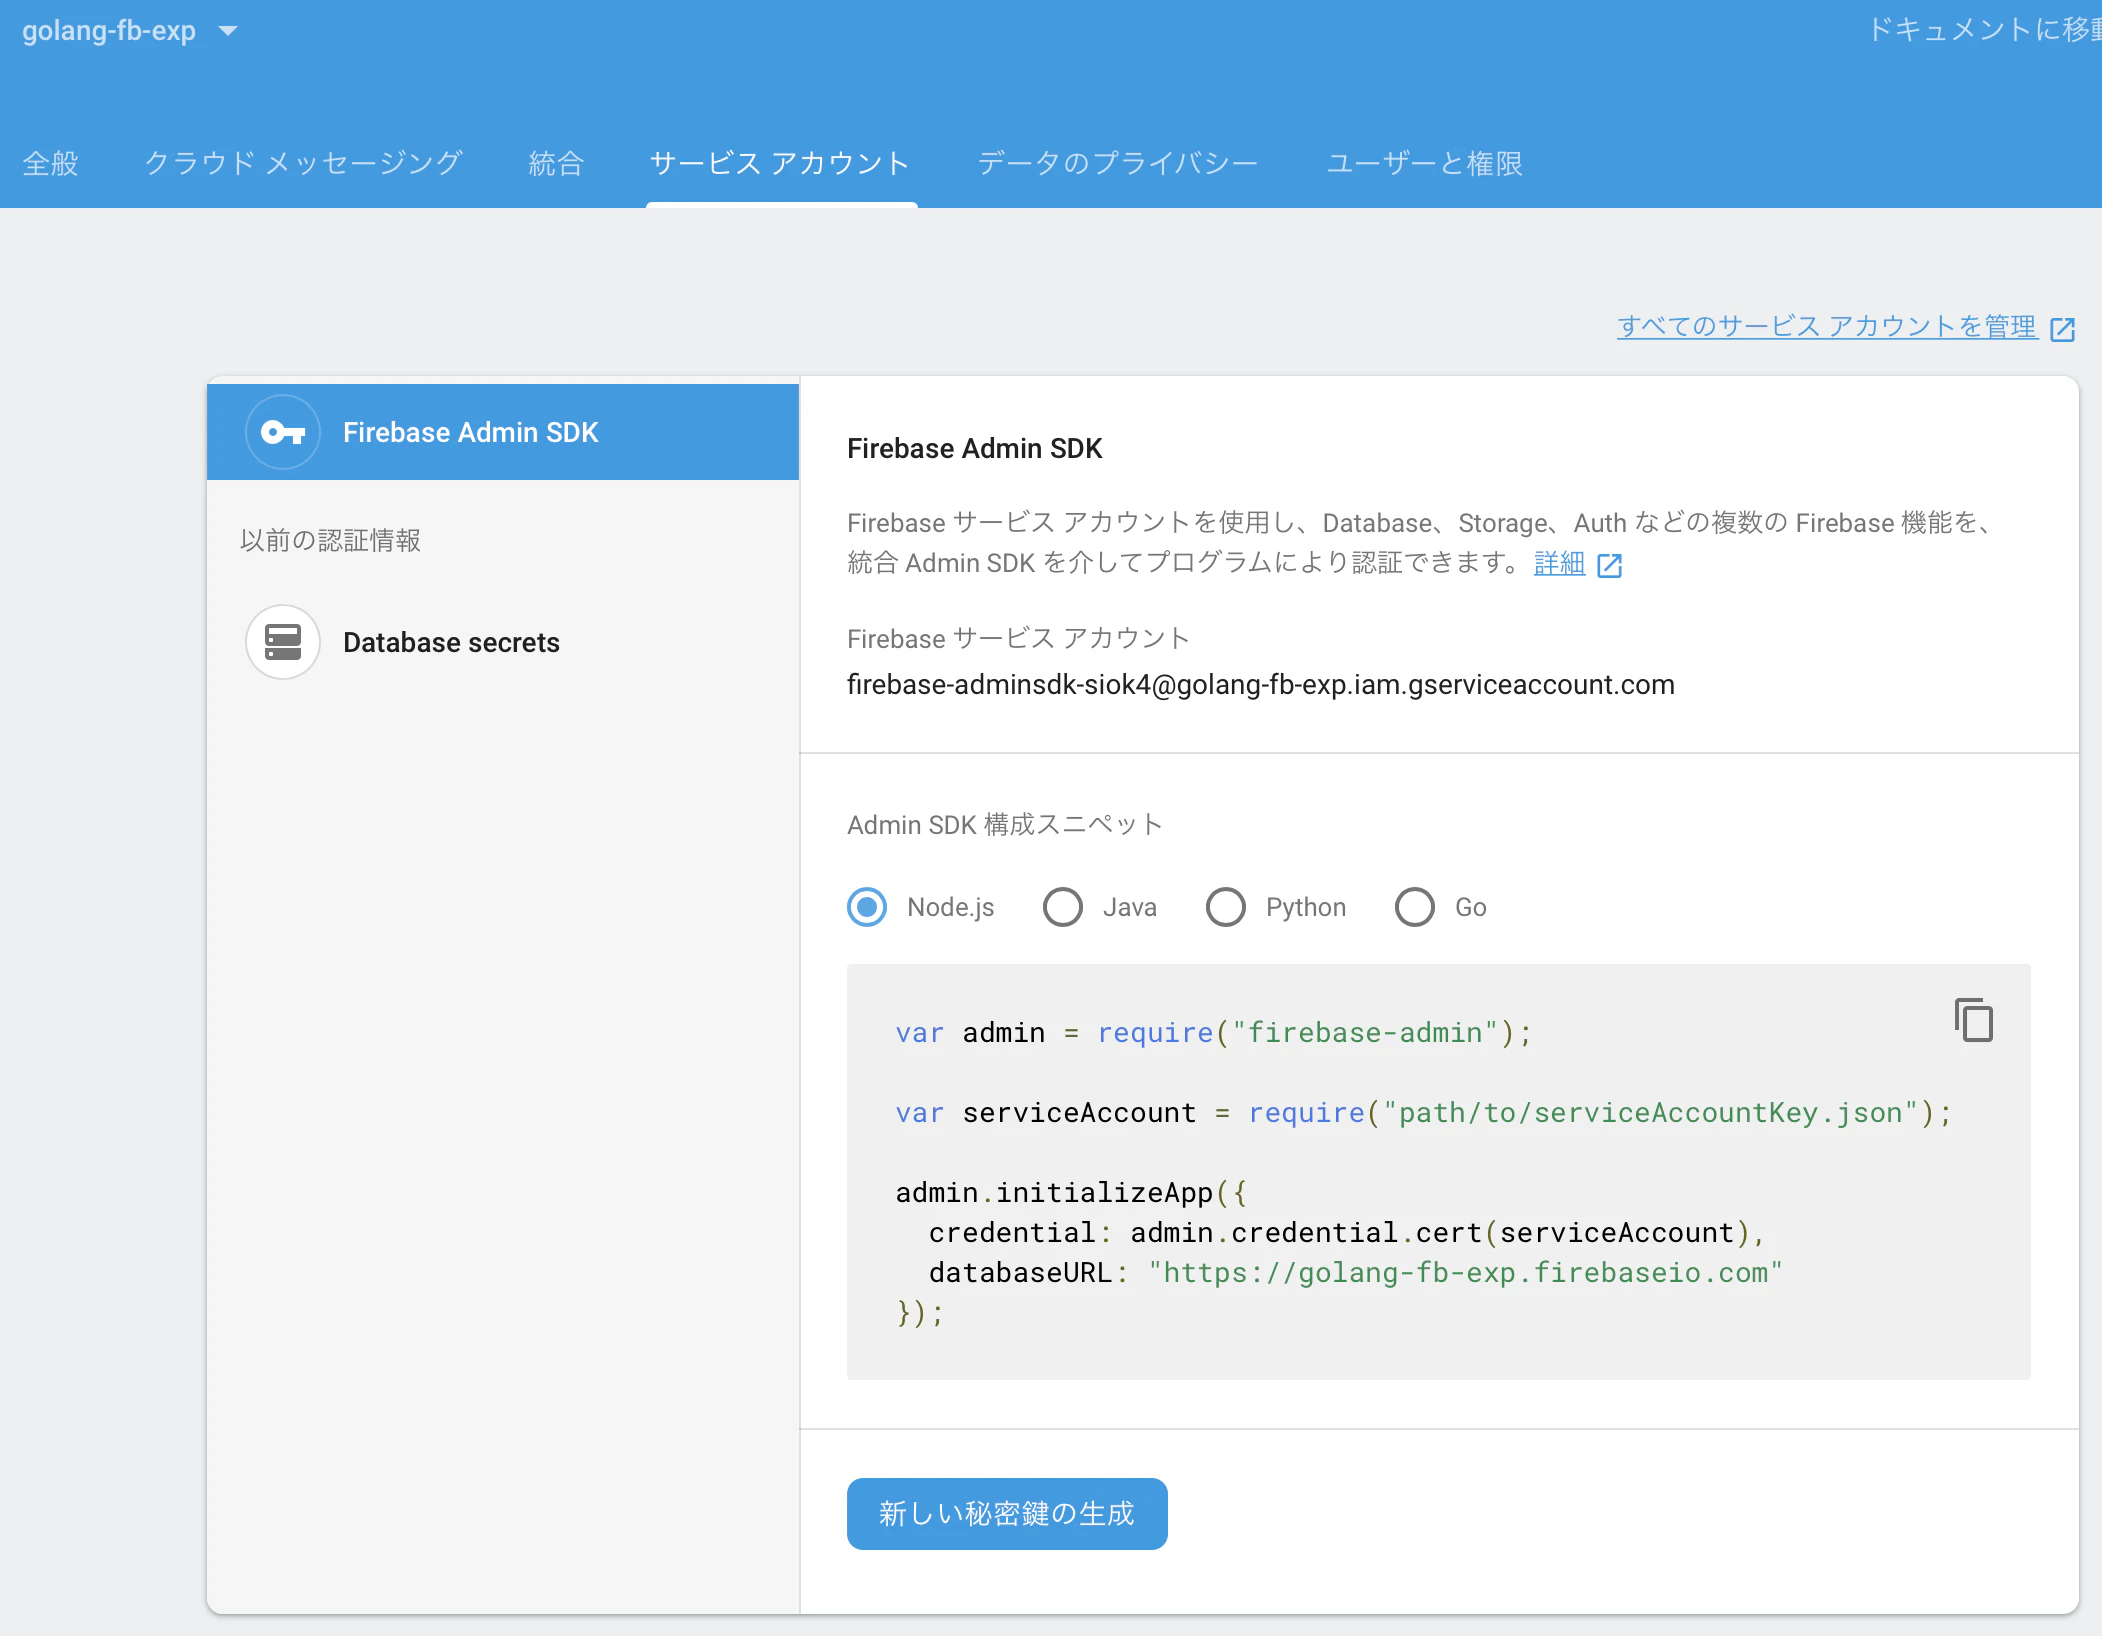Select the サービス アカウント tab
The width and height of the screenshot is (2102, 1636).
click(780, 163)
